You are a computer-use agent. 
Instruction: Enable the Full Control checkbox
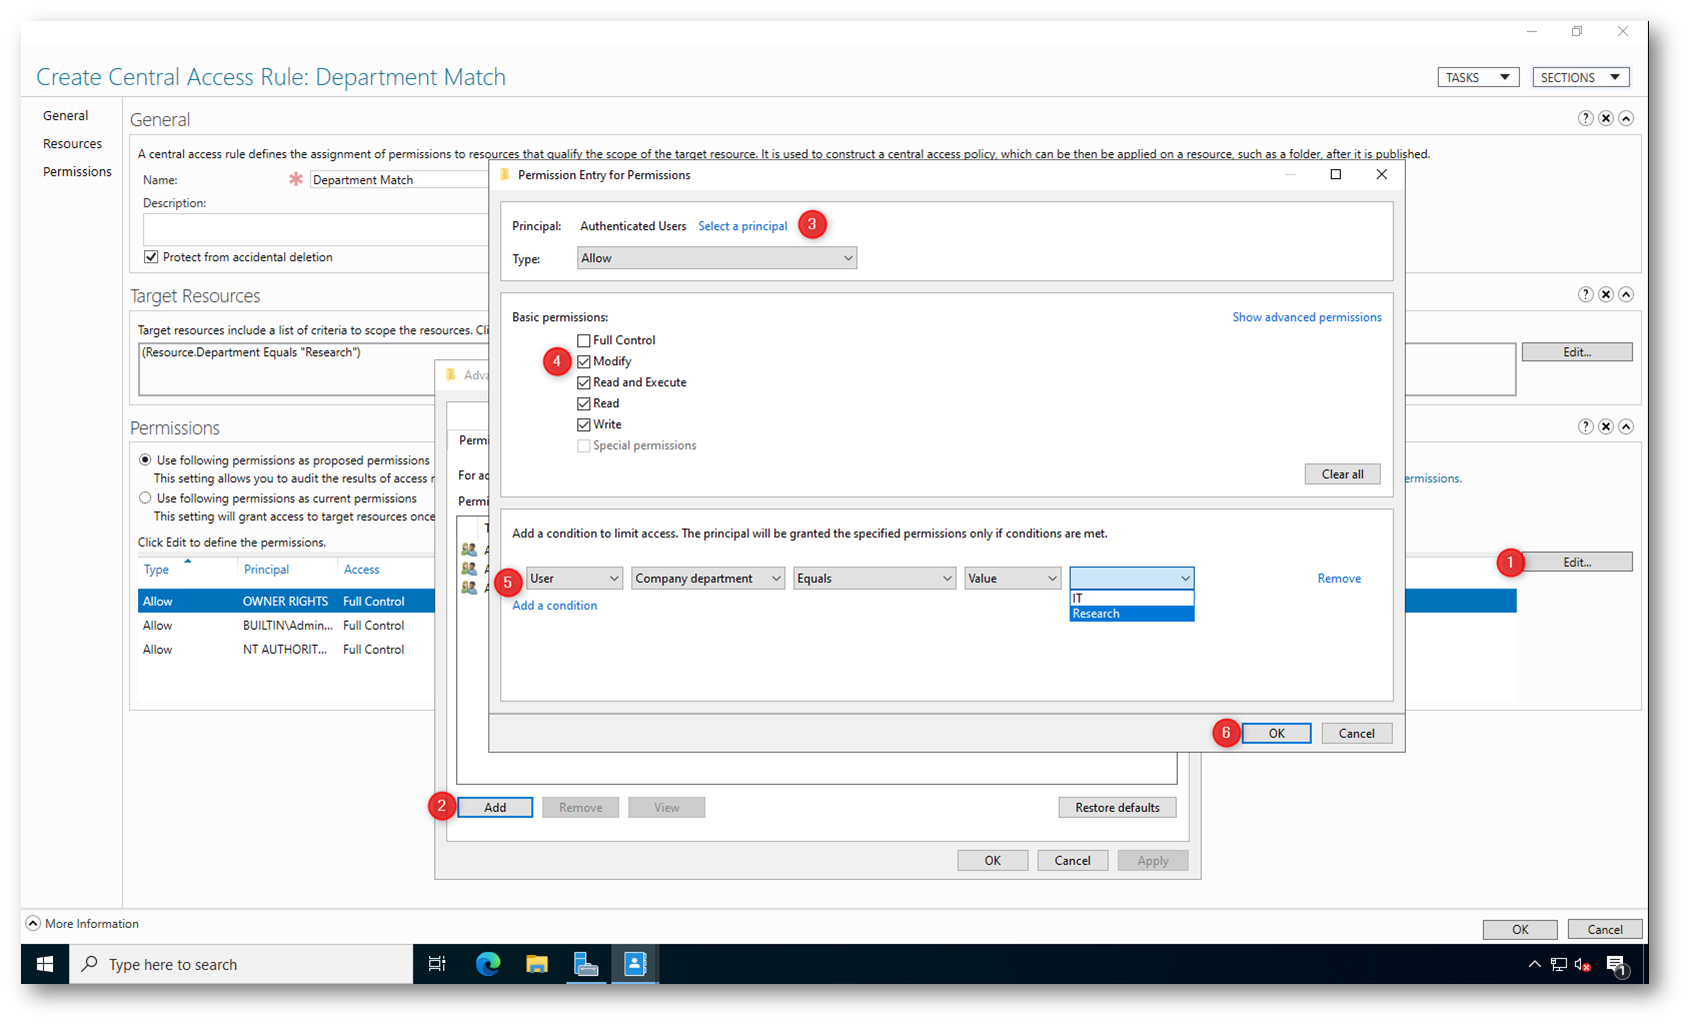coord(584,340)
